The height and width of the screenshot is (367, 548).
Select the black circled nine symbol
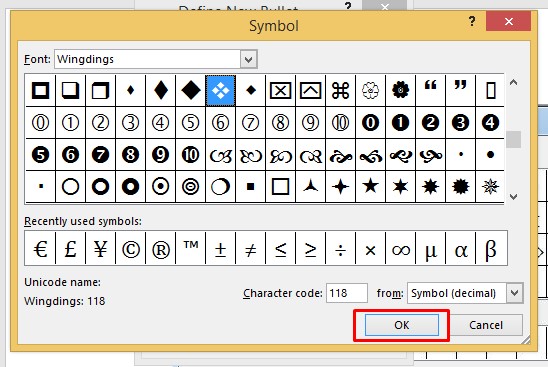click(160, 155)
